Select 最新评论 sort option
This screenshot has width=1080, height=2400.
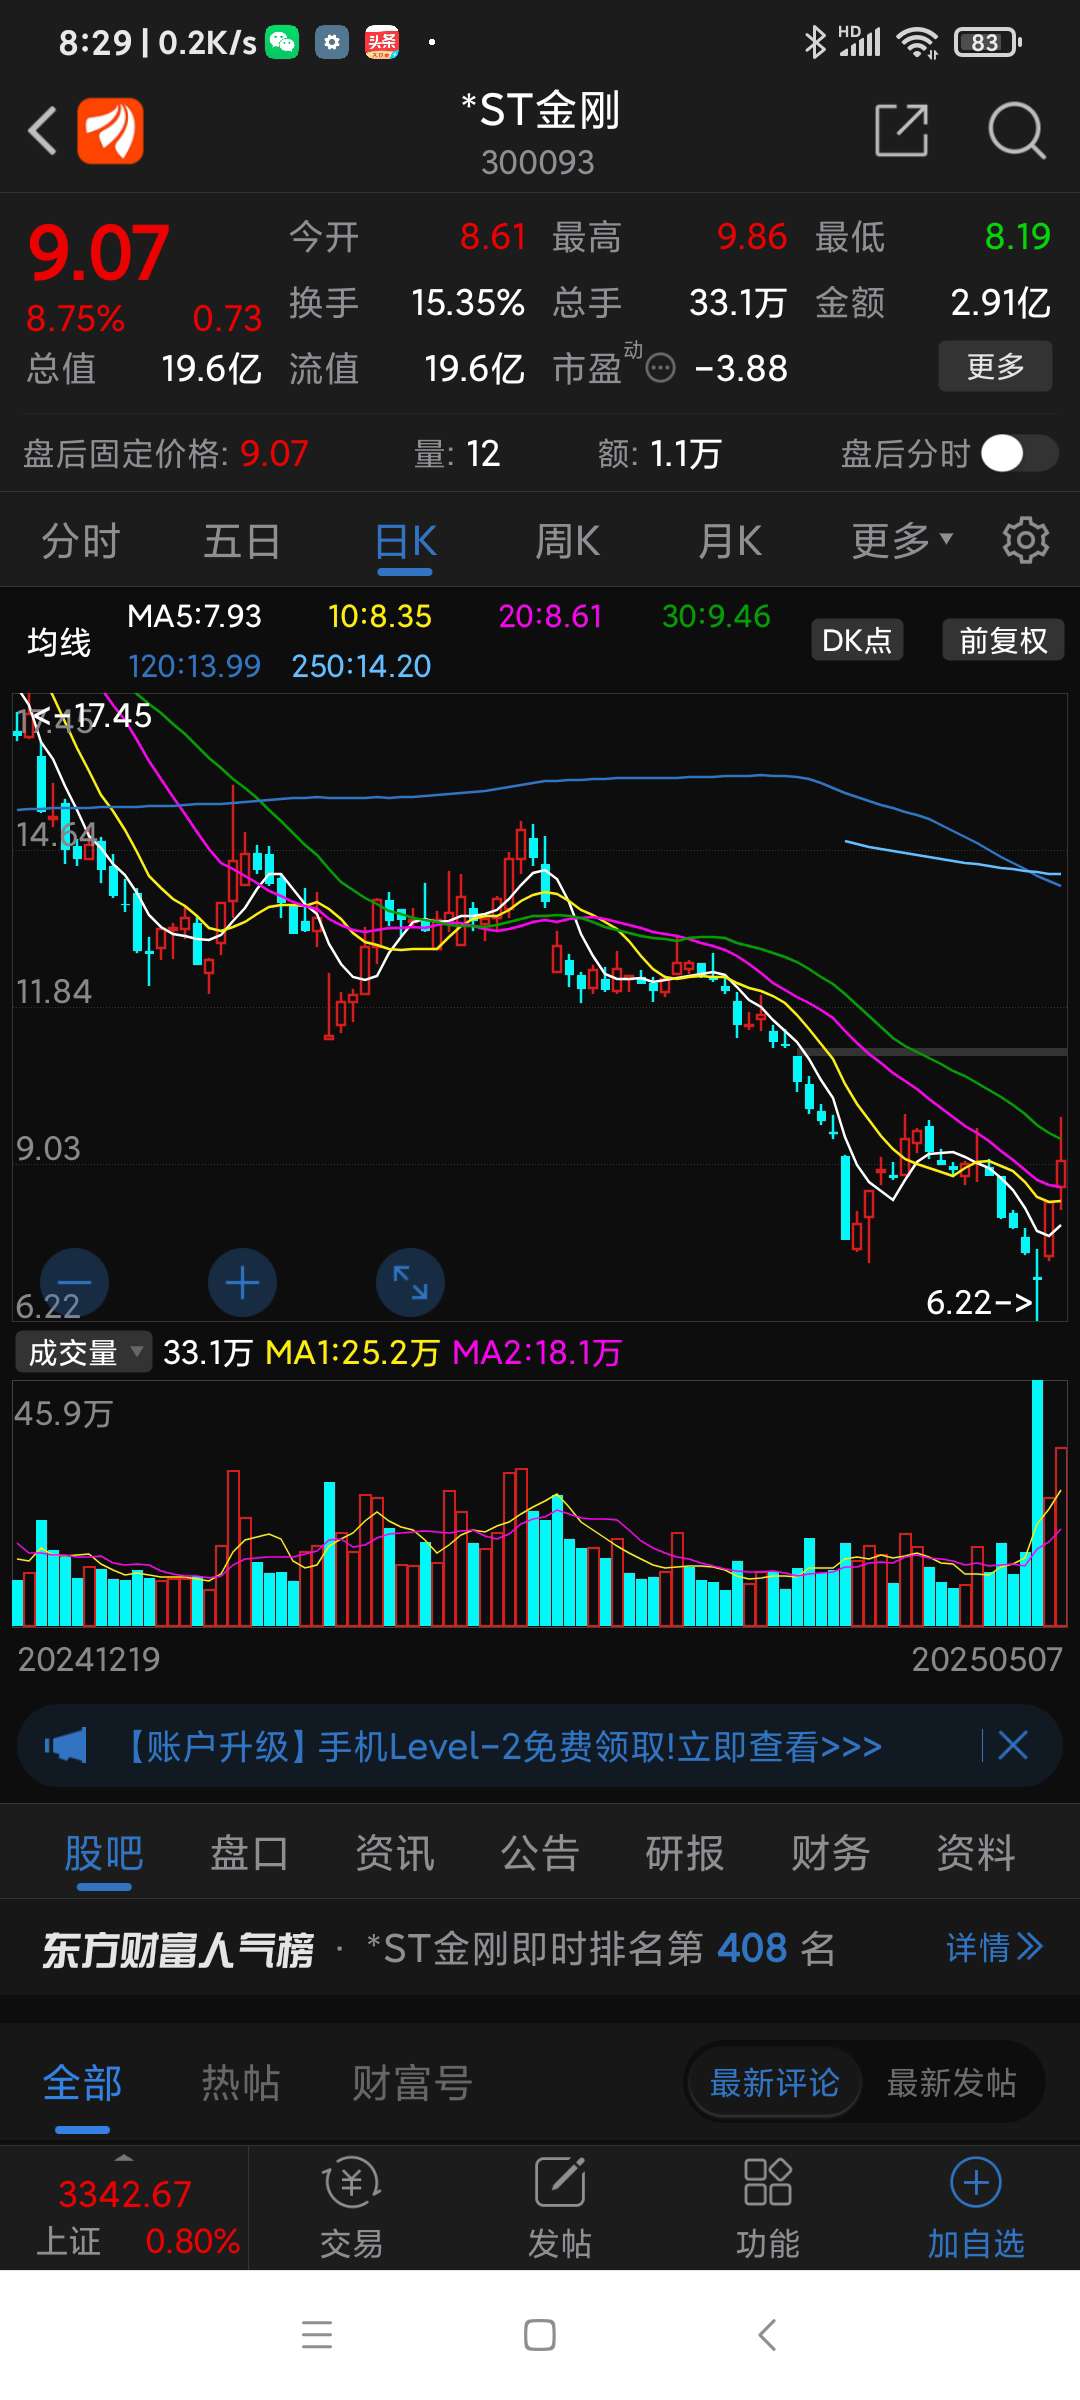tap(774, 2083)
